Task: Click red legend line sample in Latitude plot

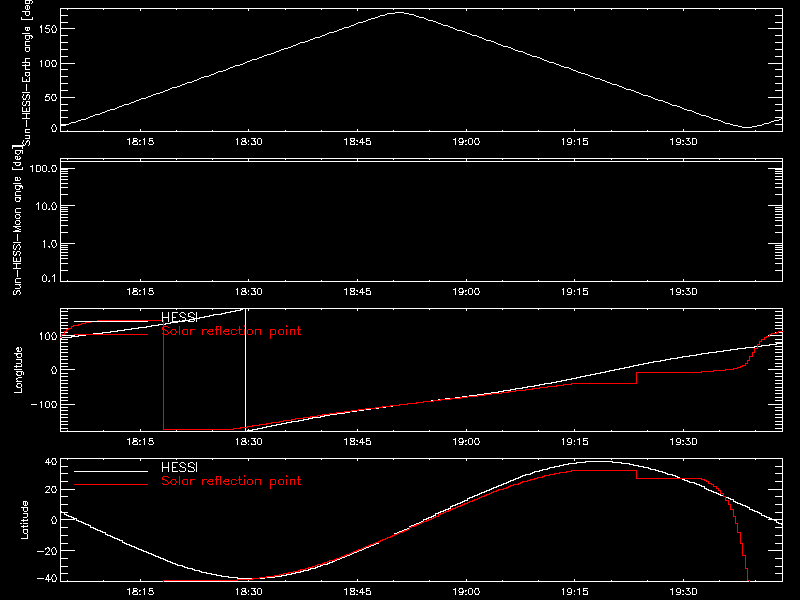Action: 111,485
